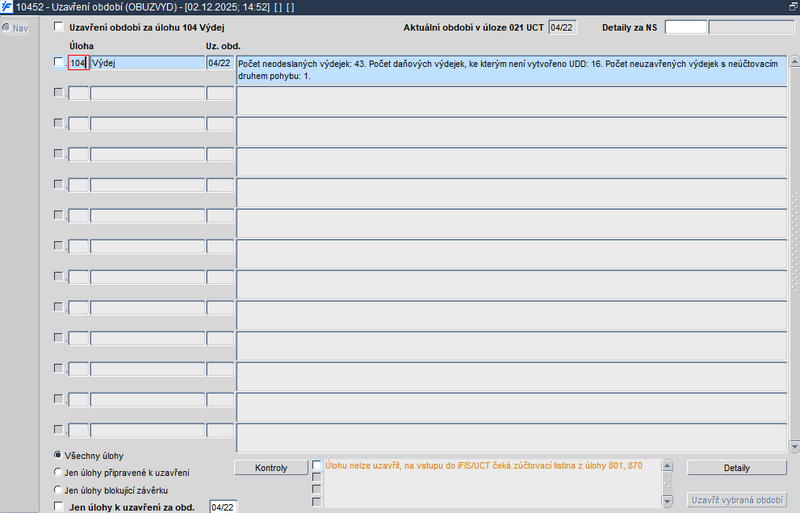Click the controls message list scroll down arrow

pyautogui.click(x=667, y=500)
